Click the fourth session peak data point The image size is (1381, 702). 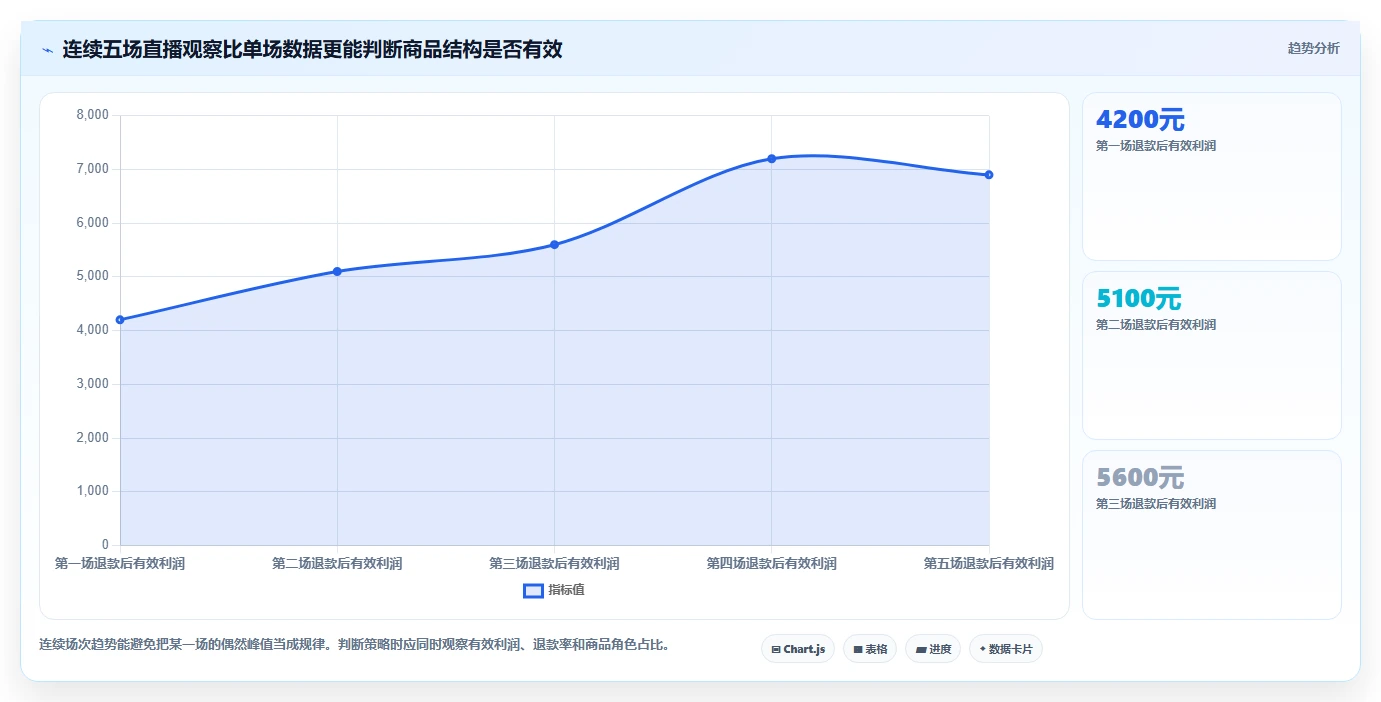click(x=772, y=159)
